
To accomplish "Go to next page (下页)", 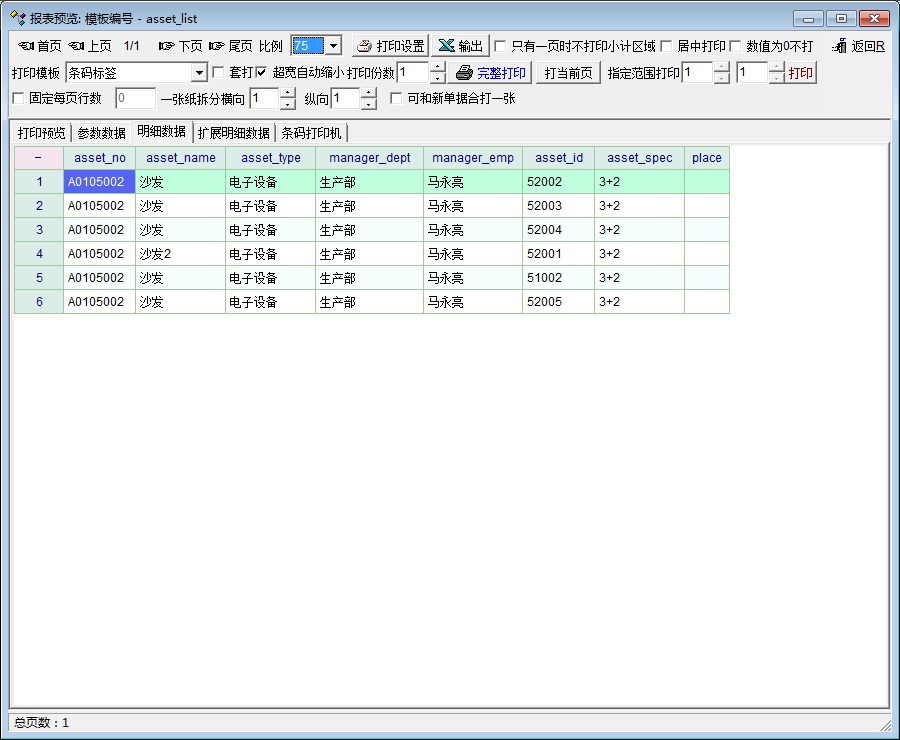I will (x=181, y=46).
